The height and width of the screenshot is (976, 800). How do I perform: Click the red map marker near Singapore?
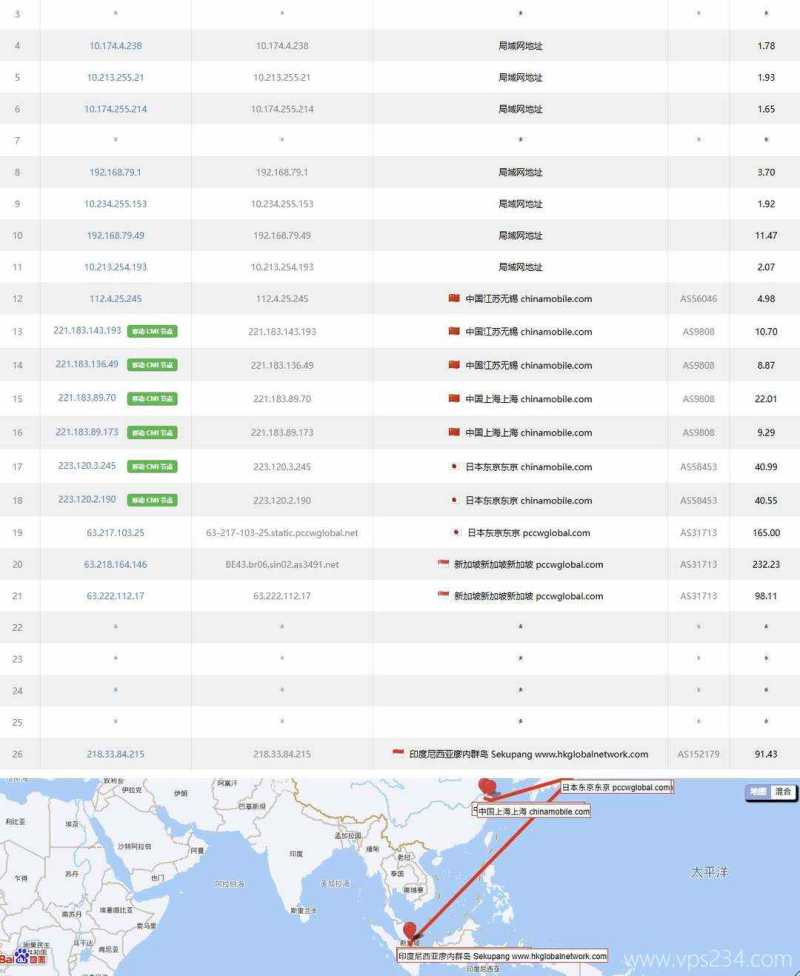(x=409, y=933)
